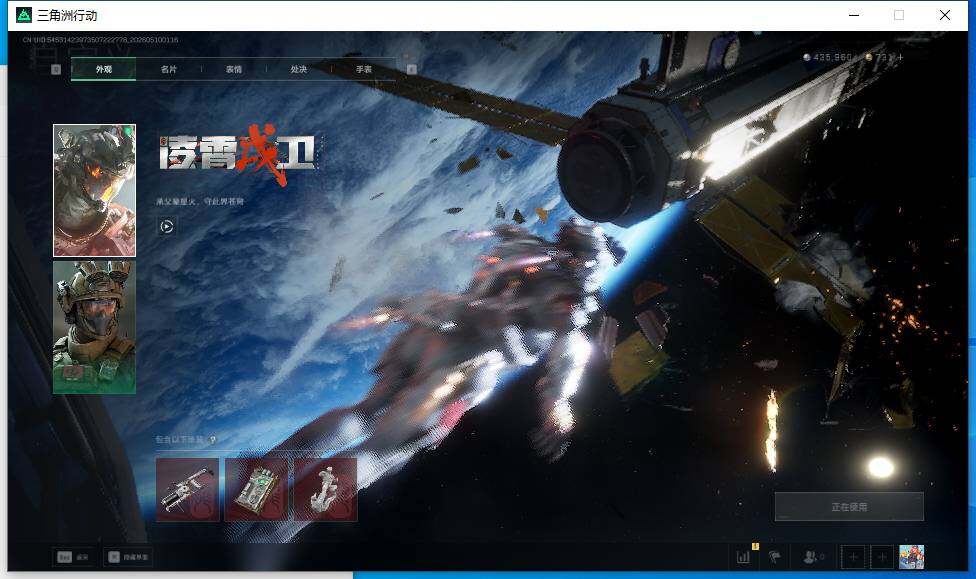Open the stats bar chart icon
Screen dimensions: 976x579
pyautogui.click(x=743, y=557)
